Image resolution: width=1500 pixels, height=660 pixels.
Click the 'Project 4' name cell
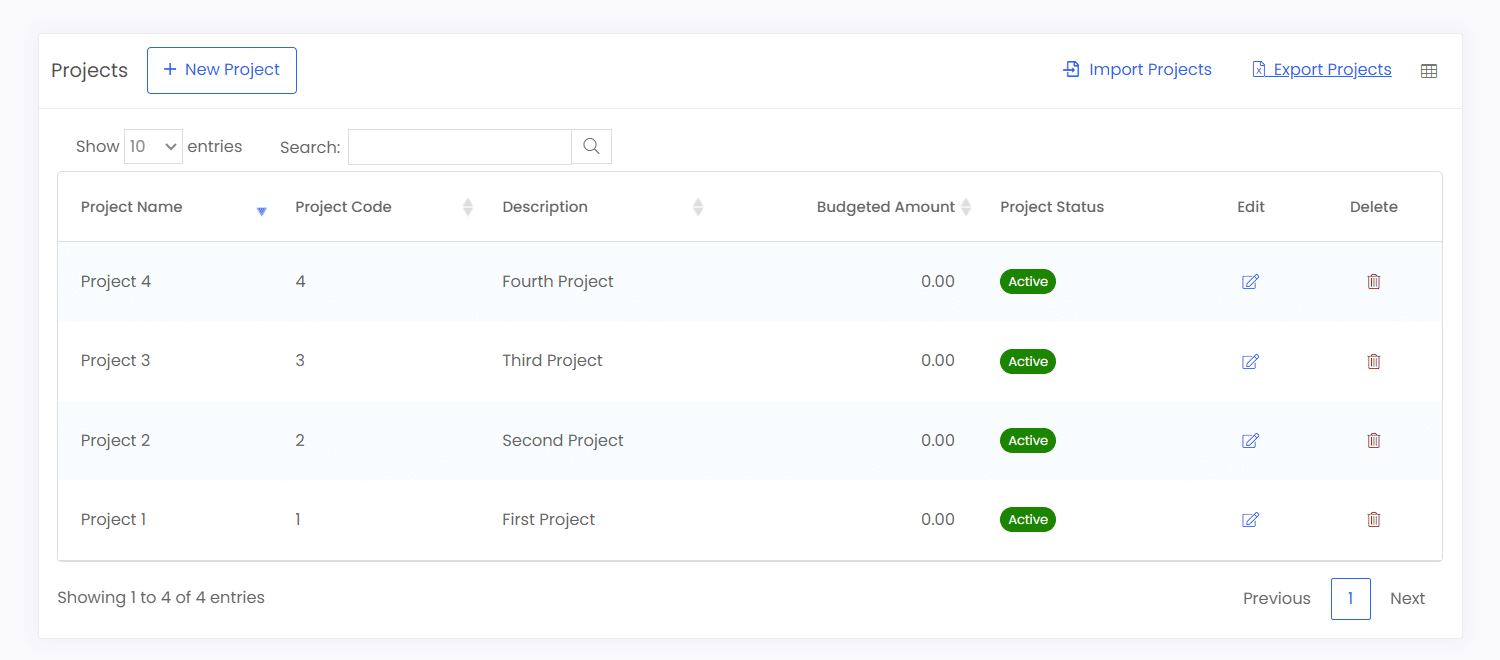(116, 282)
